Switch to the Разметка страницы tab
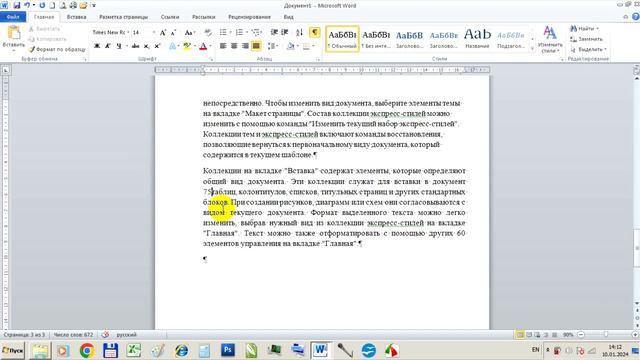The image size is (640, 360). pyautogui.click(x=124, y=17)
